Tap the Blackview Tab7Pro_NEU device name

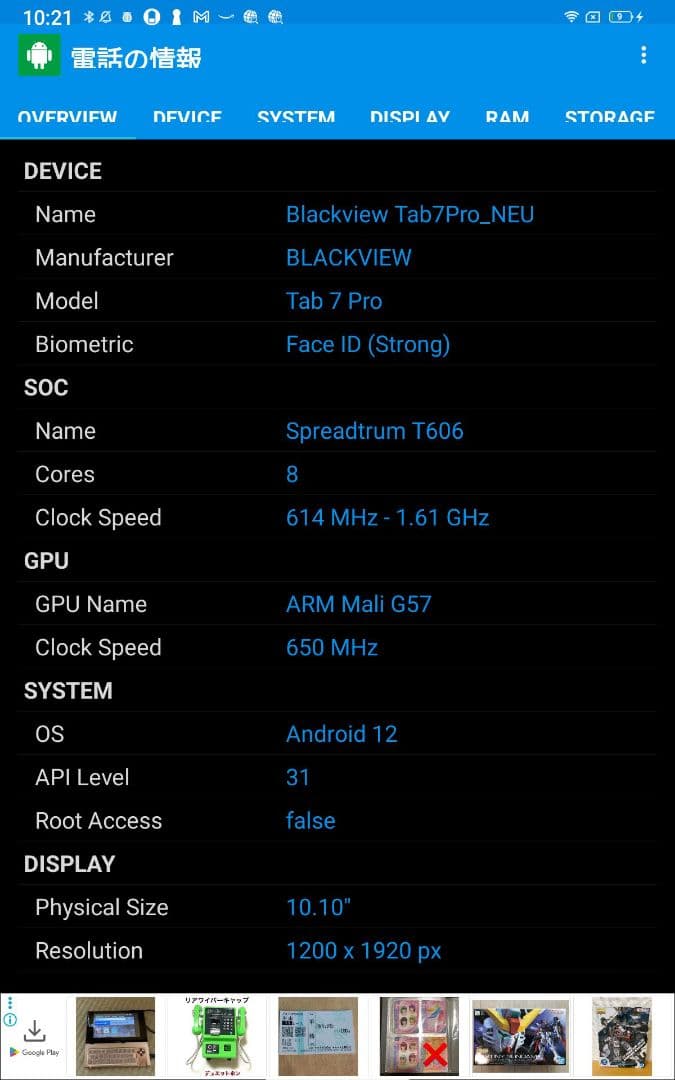[410, 214]
